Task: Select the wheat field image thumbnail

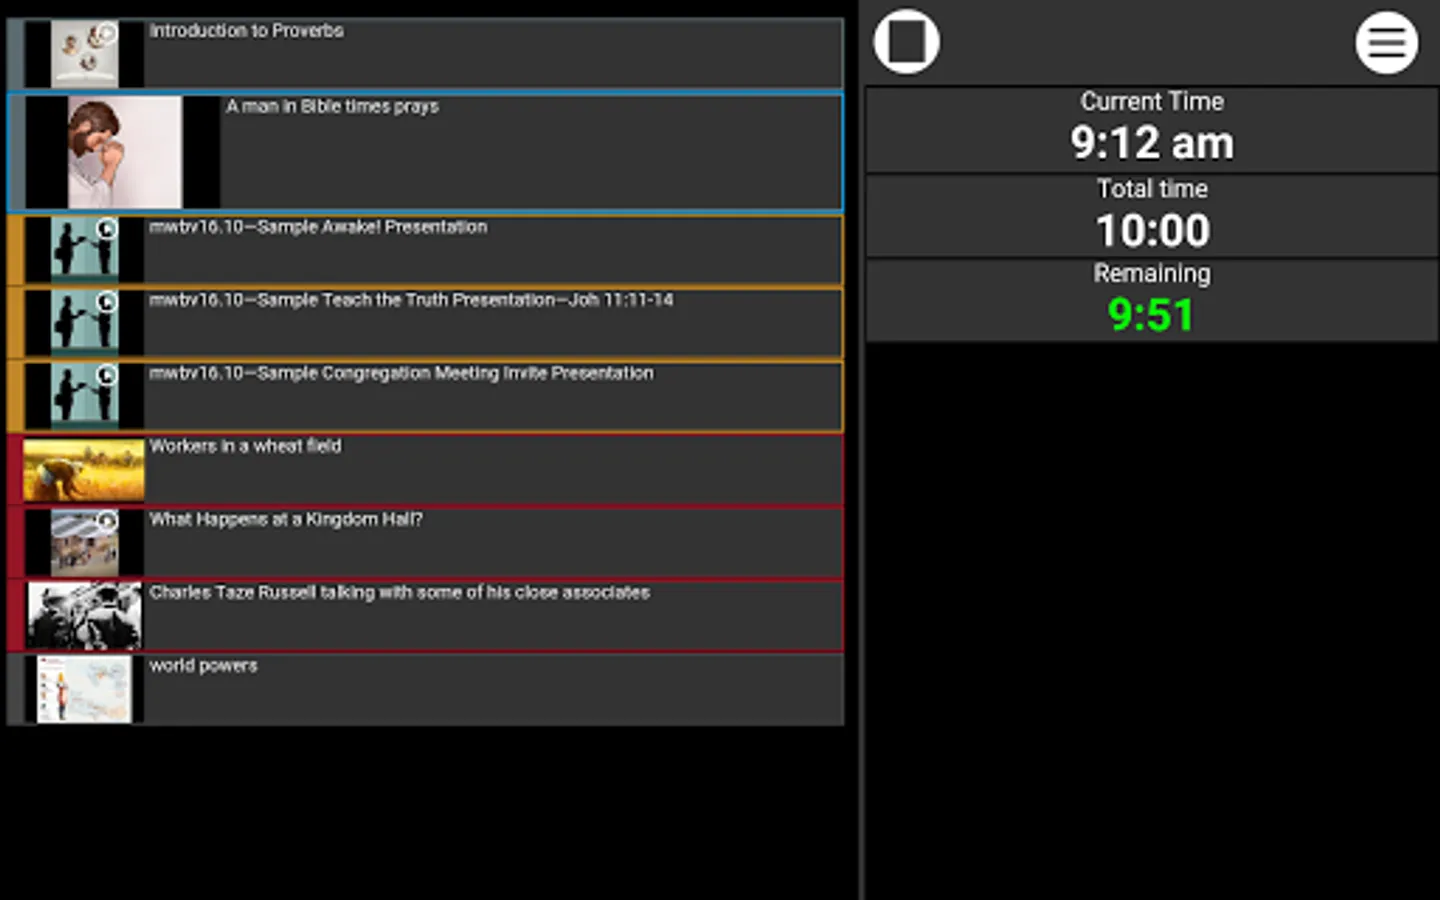Action: point(85,470)
